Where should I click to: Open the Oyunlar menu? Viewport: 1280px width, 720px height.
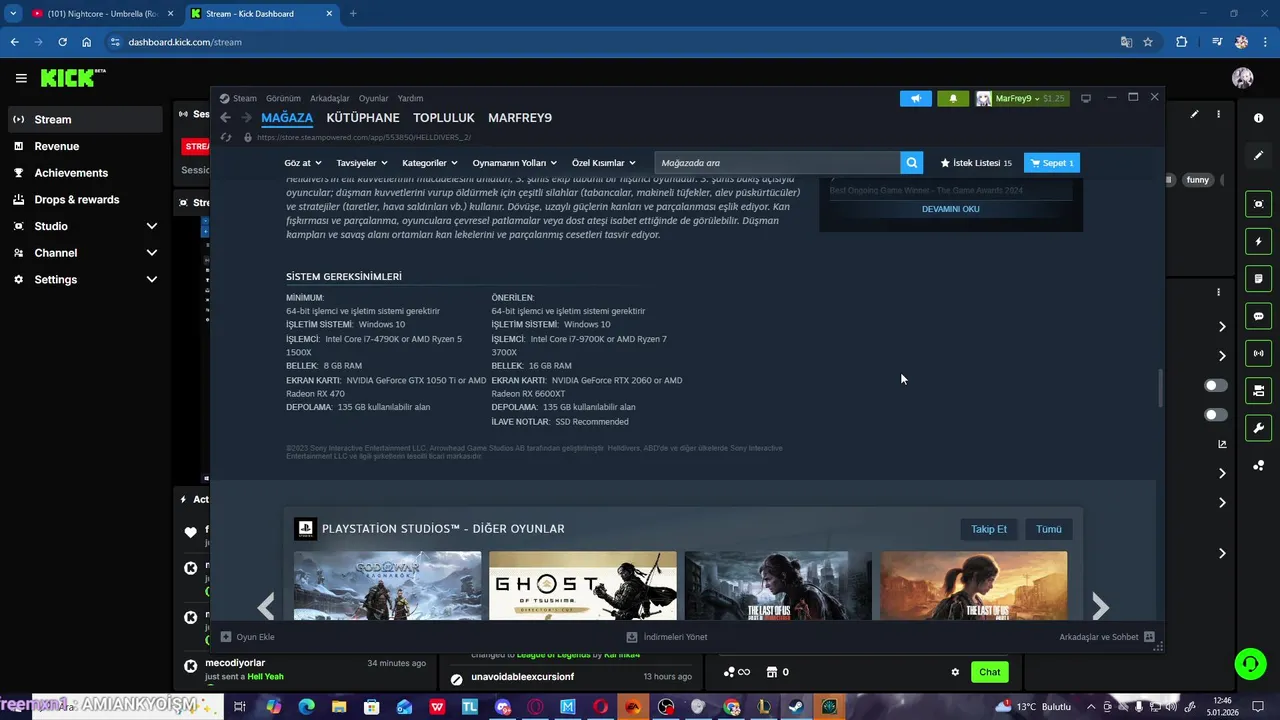click(x=374, y=98)
